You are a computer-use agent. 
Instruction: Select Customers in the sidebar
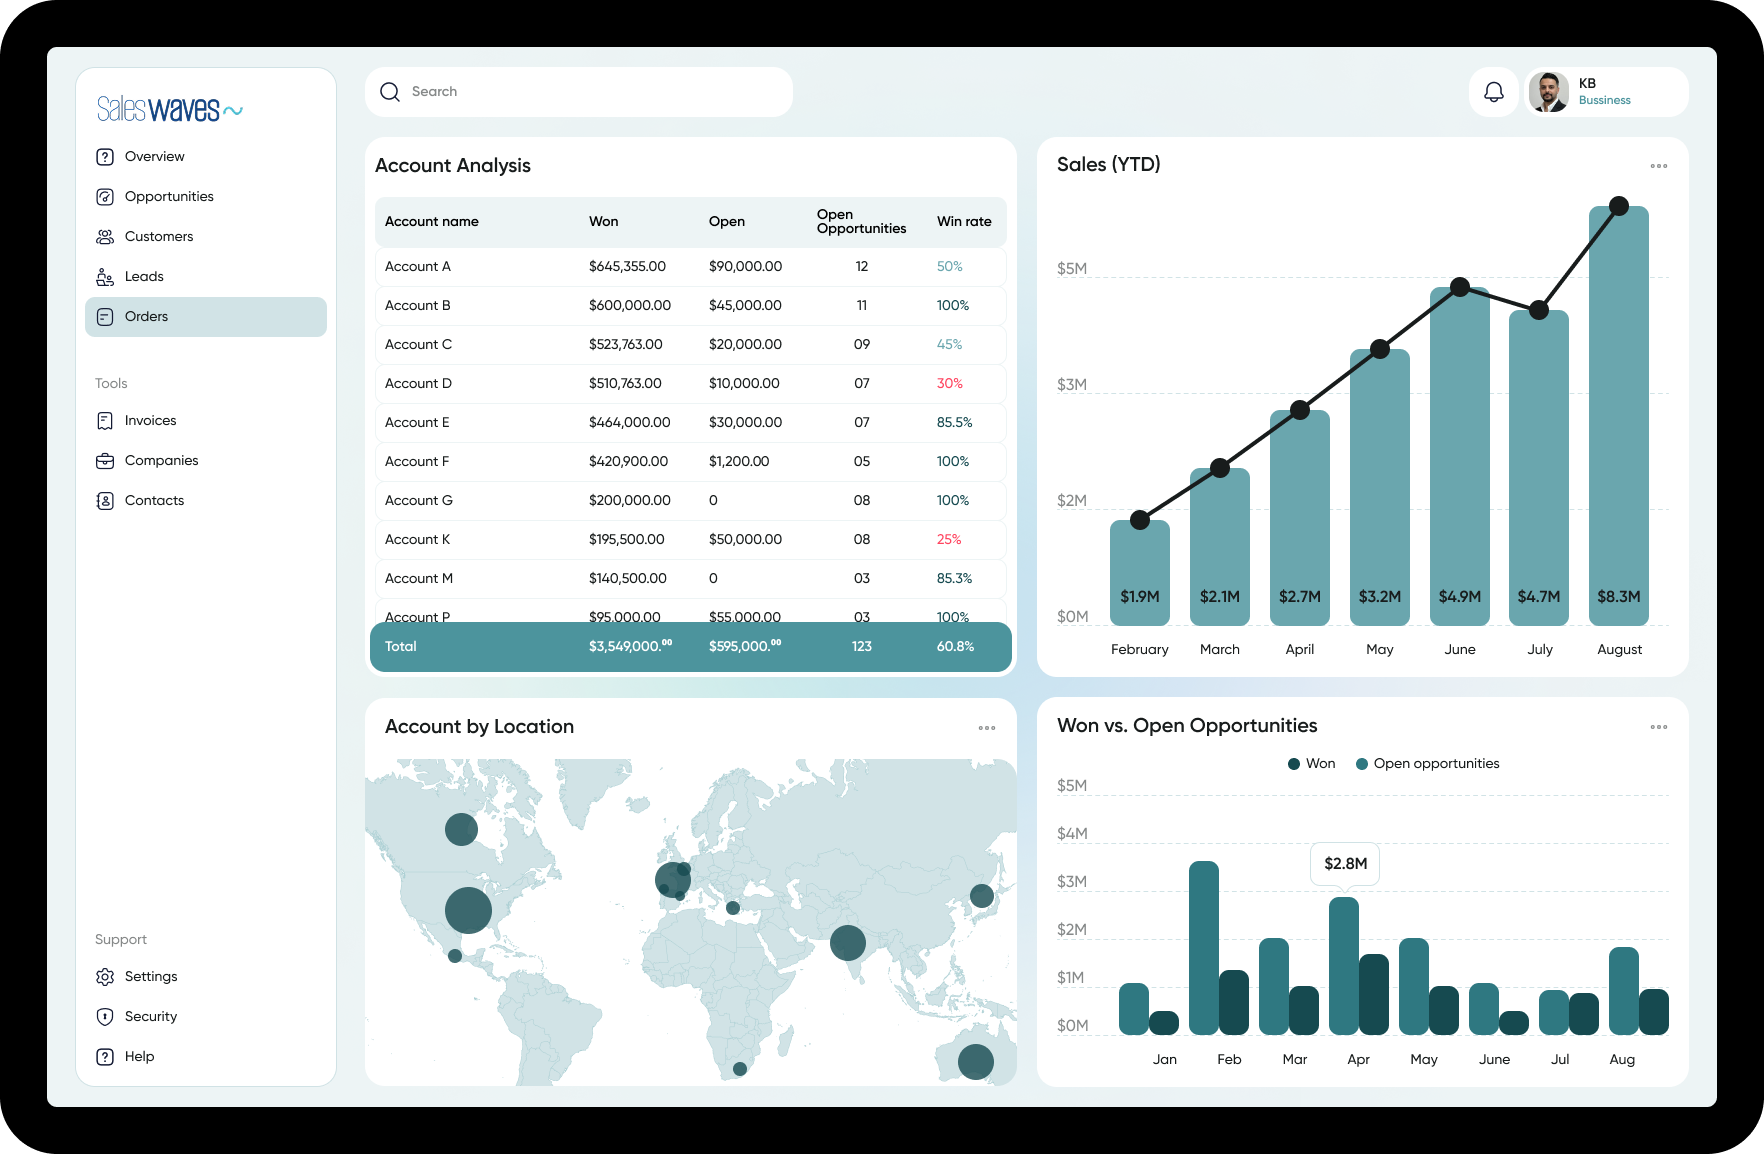pos(206,237)
